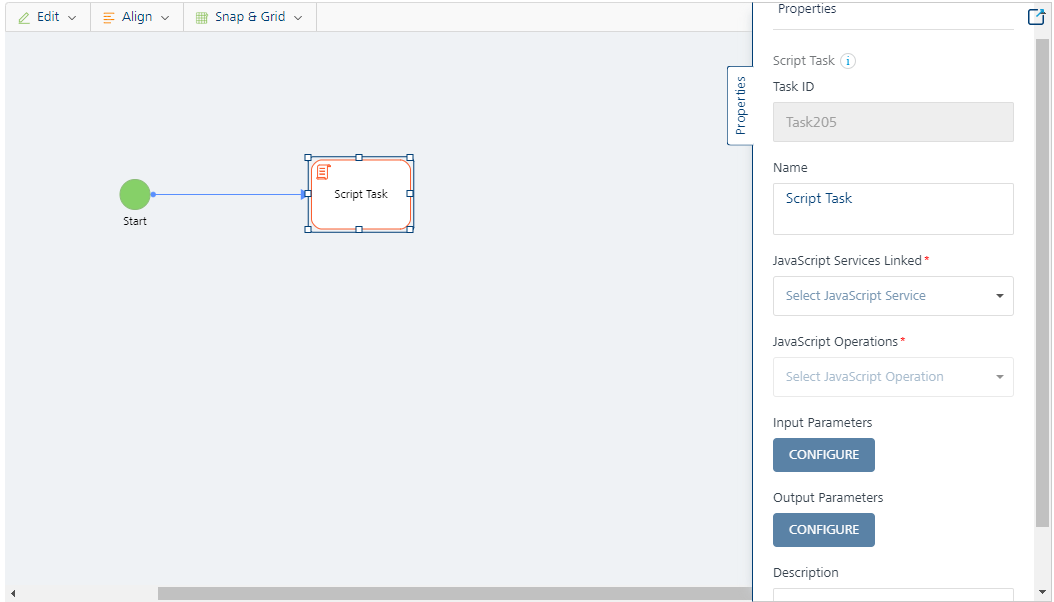Click the Snap & Grid icon
Screen dimensions: 1054x602
tap(202, 17)
